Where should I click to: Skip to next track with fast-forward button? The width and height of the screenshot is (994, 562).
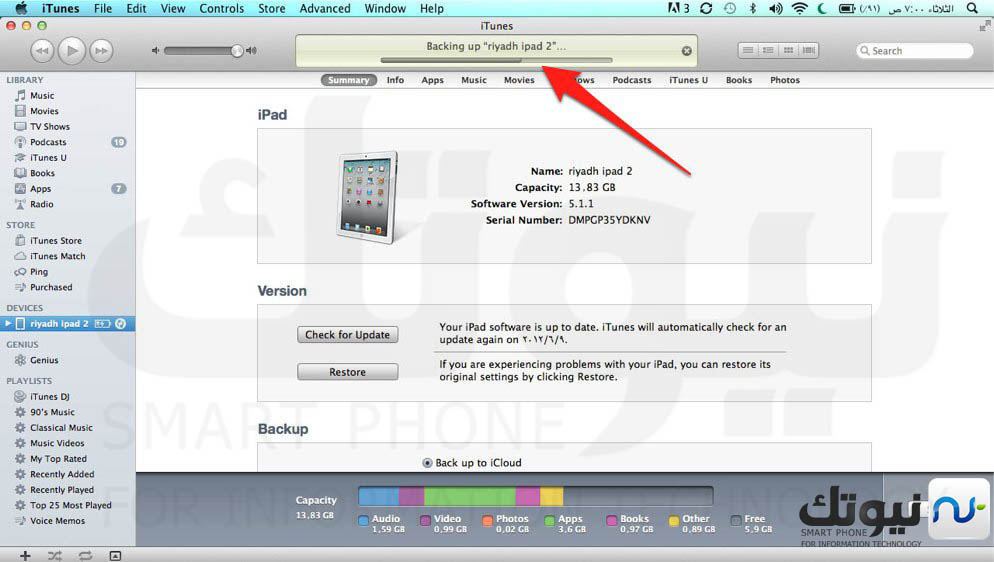(101, 50)
